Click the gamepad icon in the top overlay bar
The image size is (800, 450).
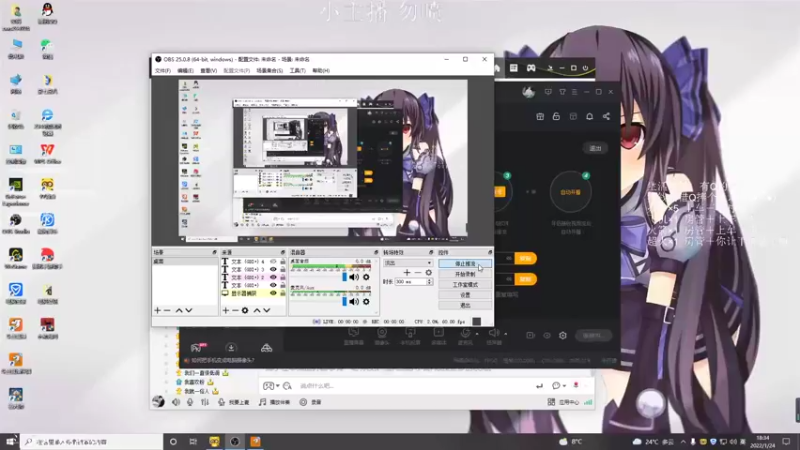531,68
